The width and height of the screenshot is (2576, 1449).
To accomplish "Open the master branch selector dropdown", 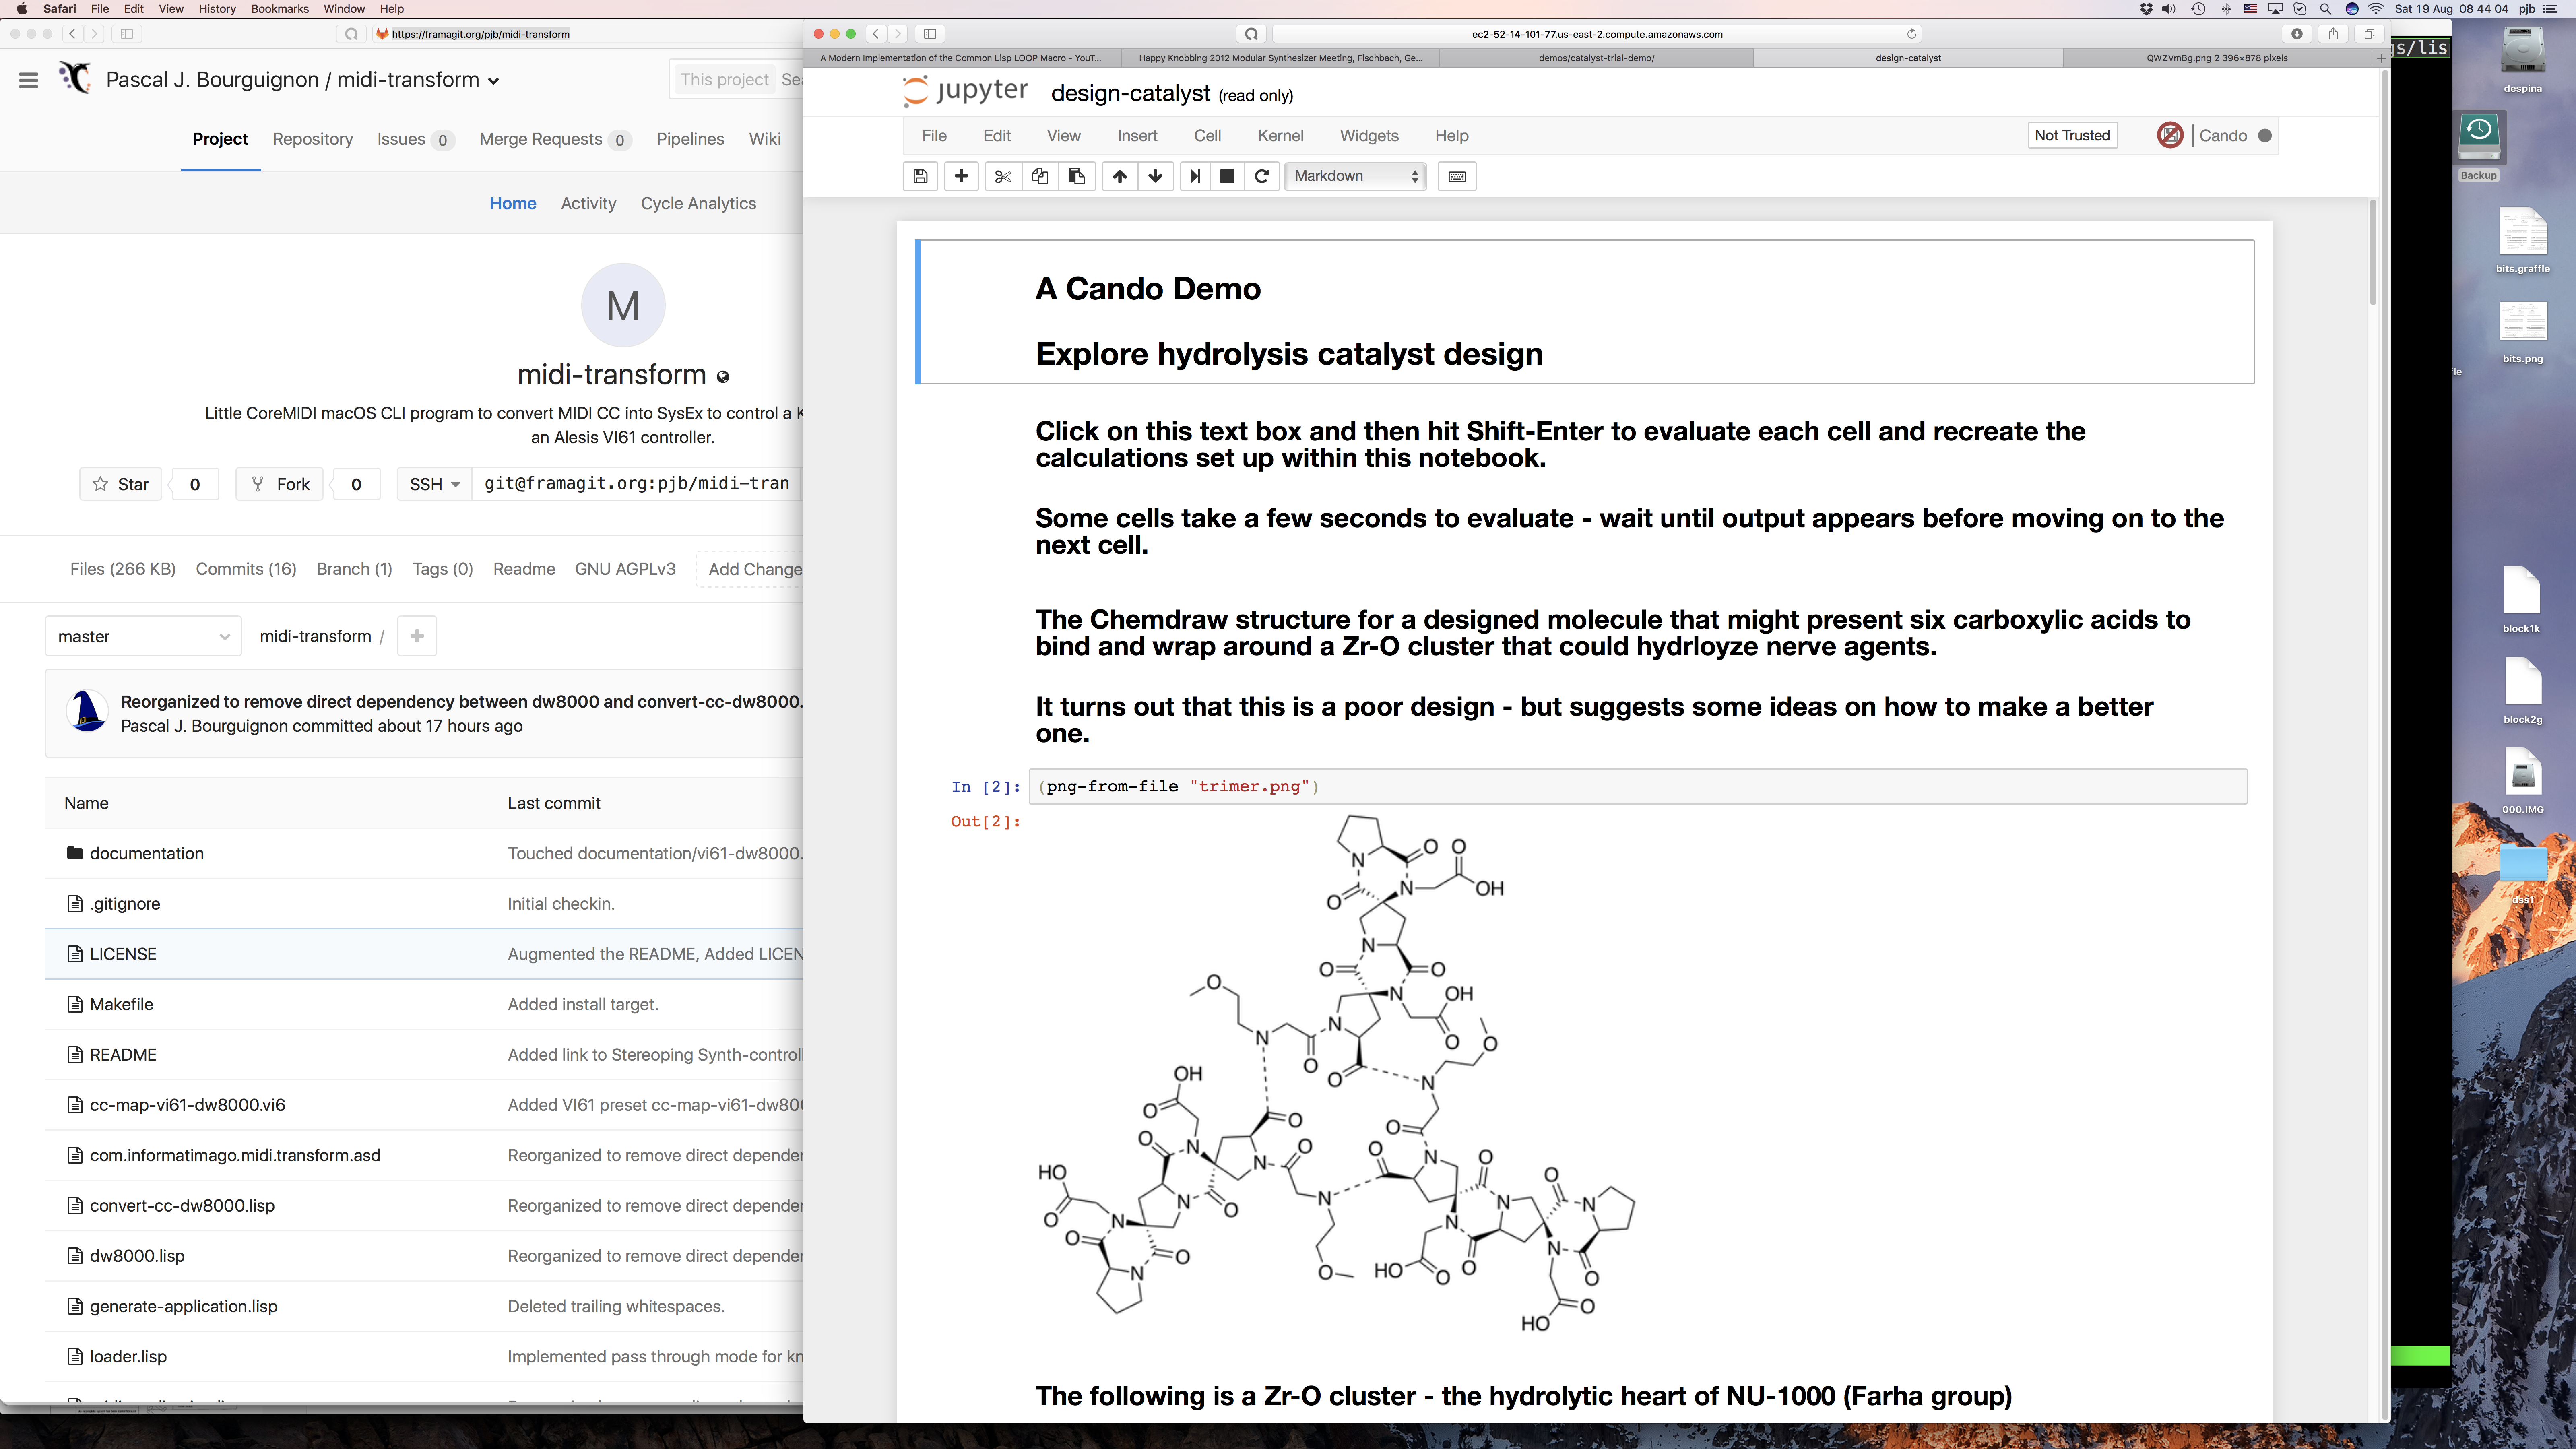I will [143, 636].
